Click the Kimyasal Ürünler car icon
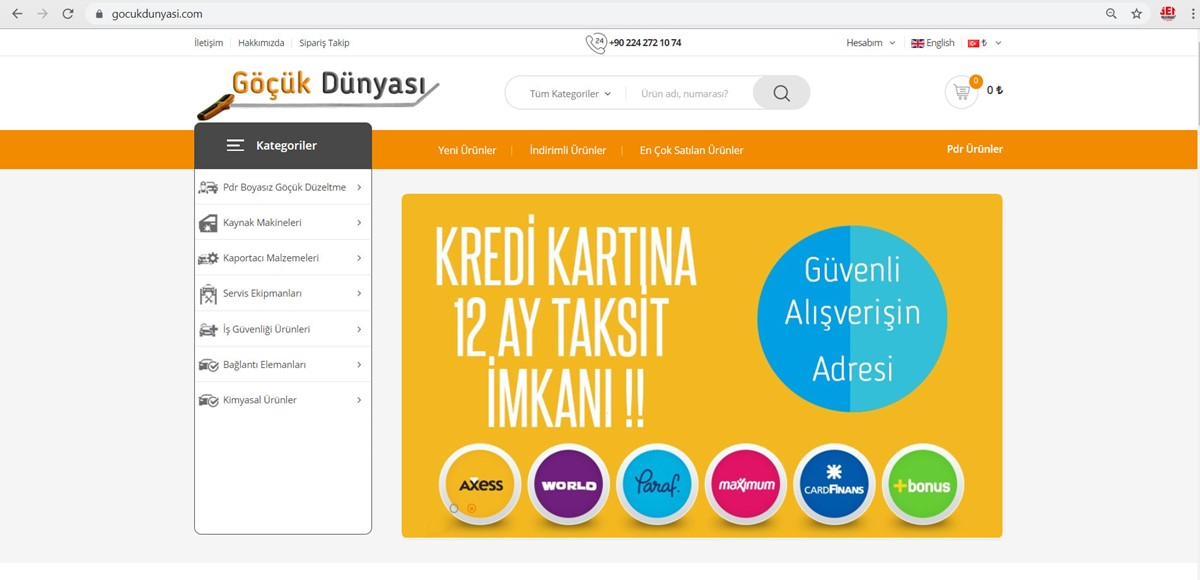 tap(208, 400)
